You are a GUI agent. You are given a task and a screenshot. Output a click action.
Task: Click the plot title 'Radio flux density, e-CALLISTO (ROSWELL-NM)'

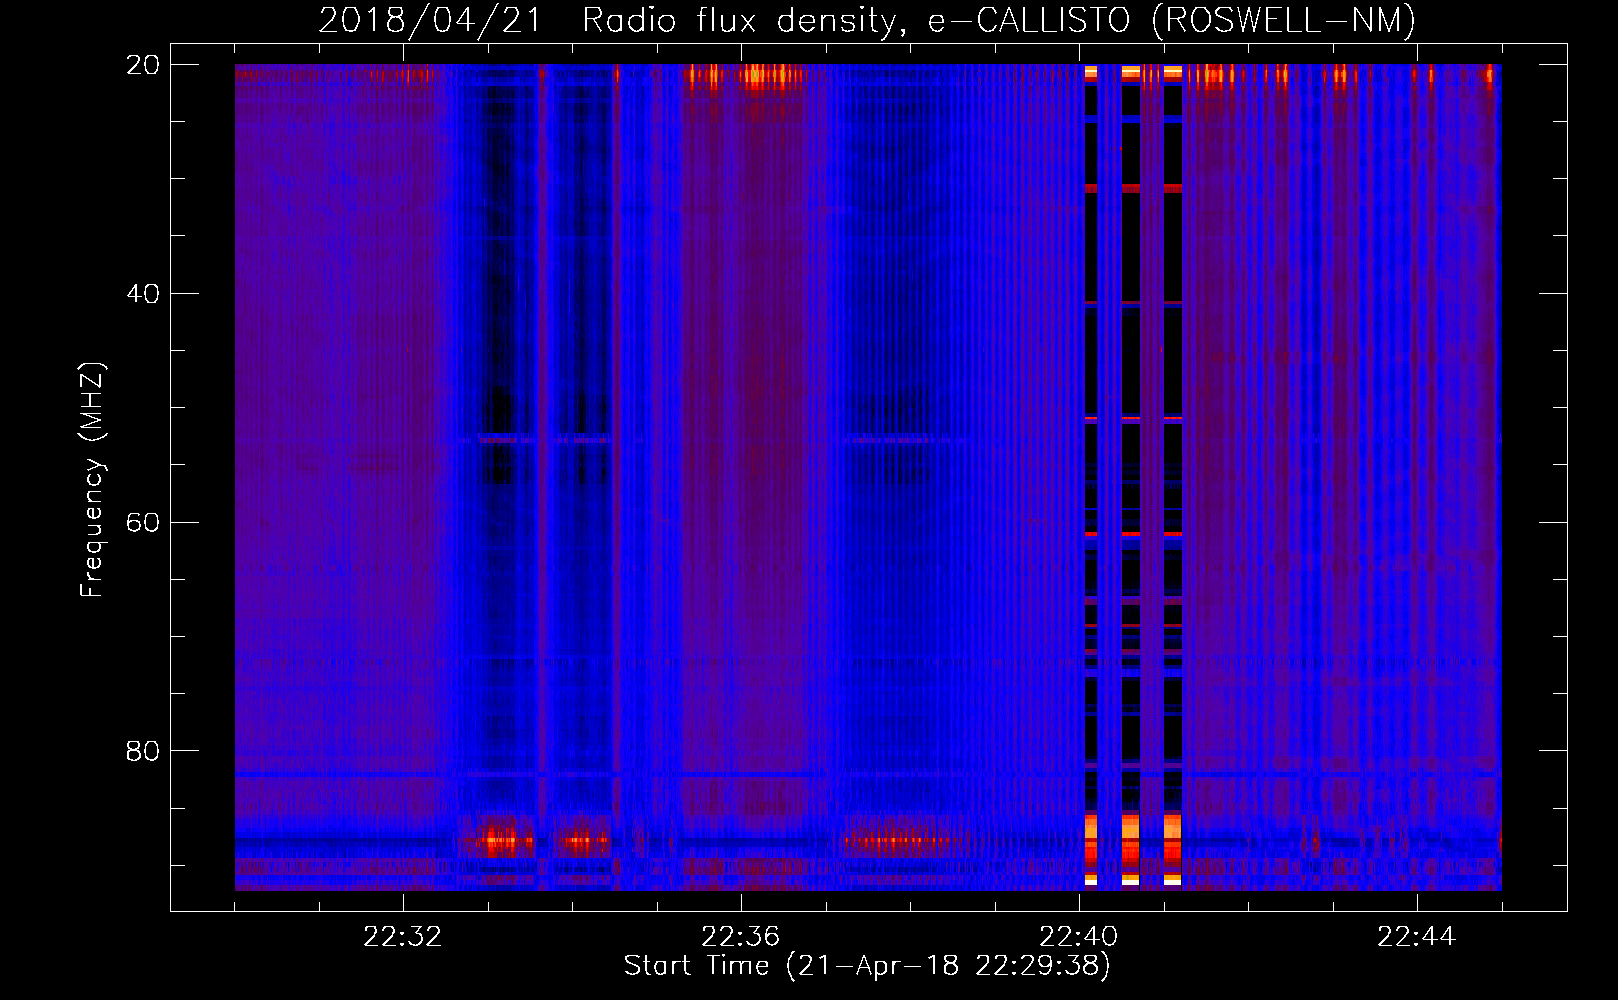point(999,20)
